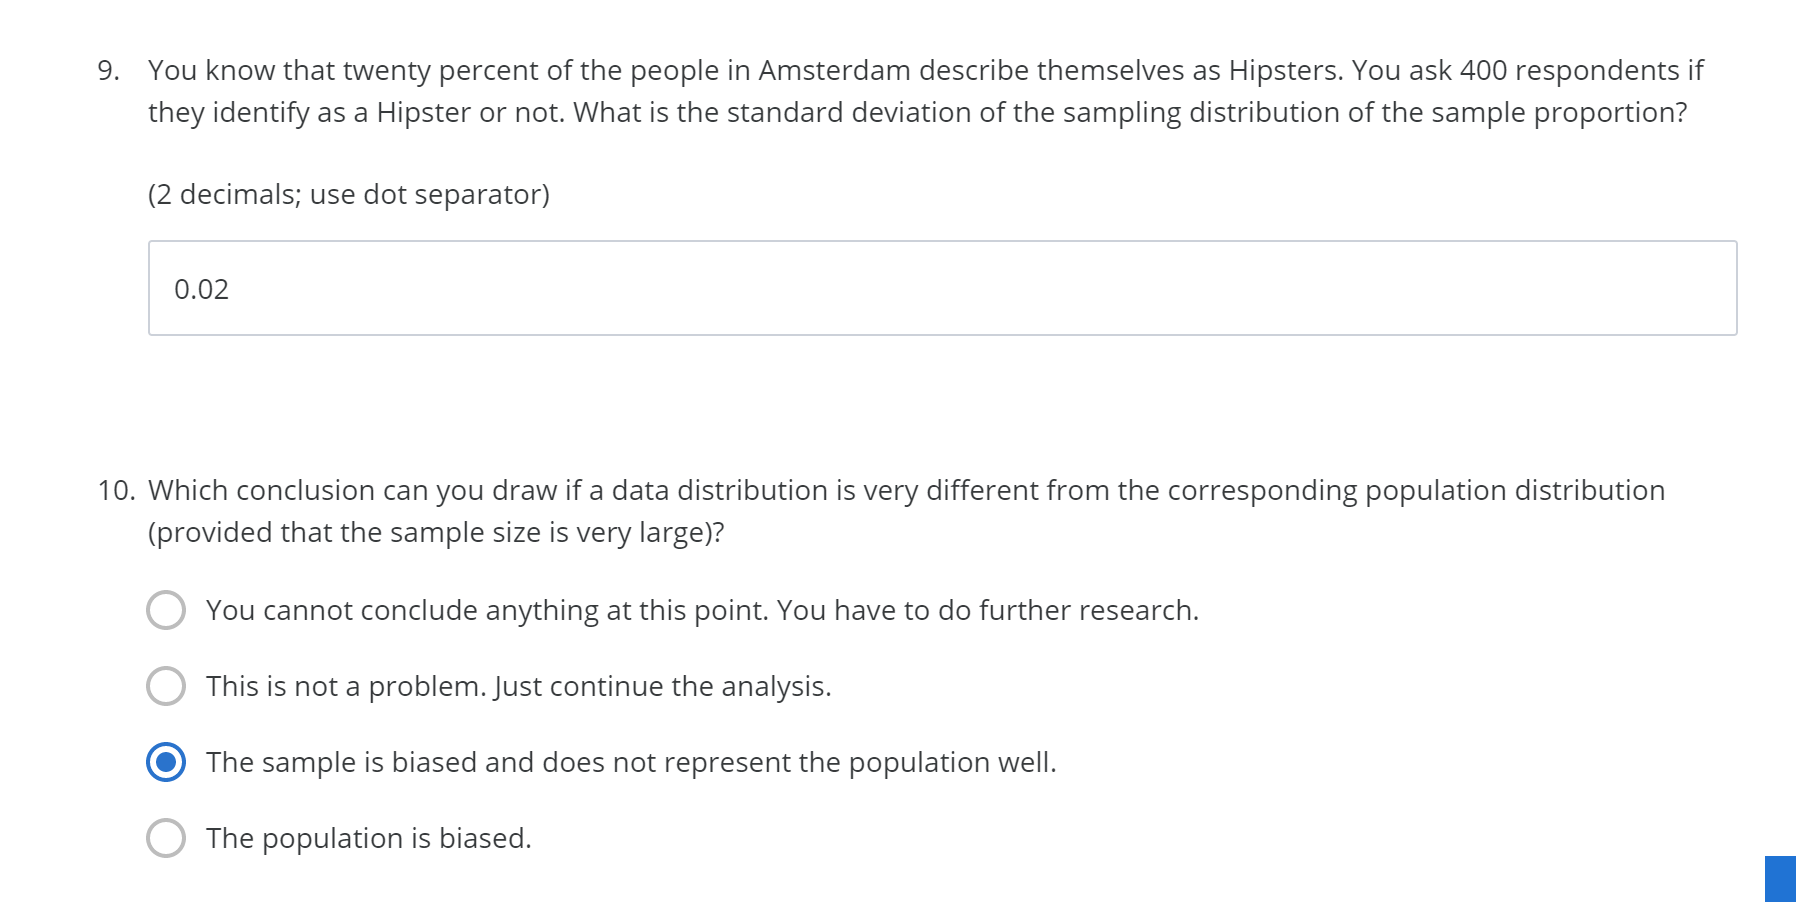Select the "You cannot conclude anything" radio button
The width and height of the screenshot is (1796, 902).
point(166,610)
